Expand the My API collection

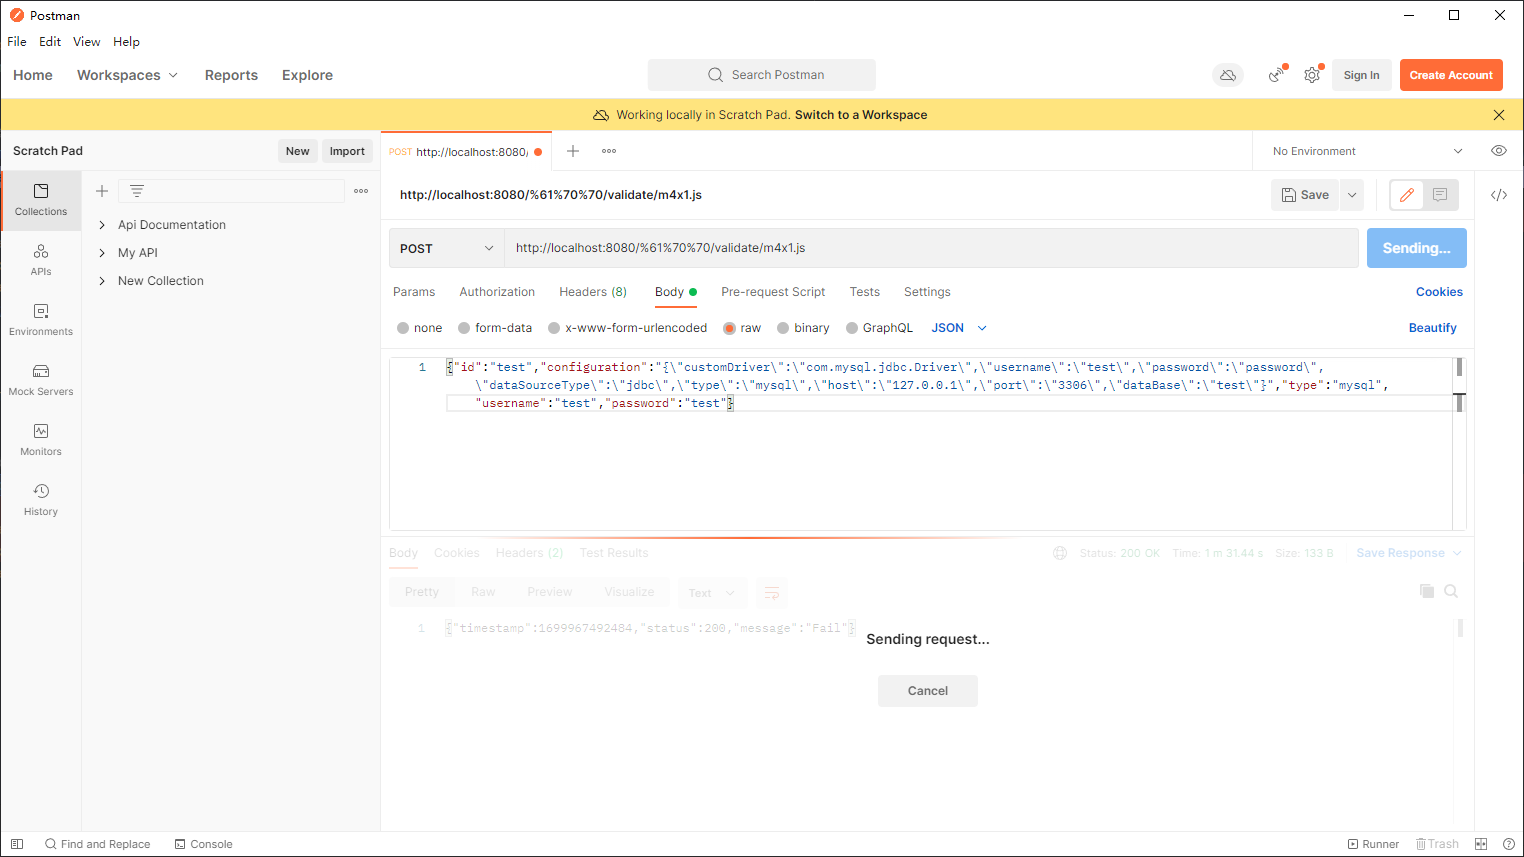pos(102,253)
